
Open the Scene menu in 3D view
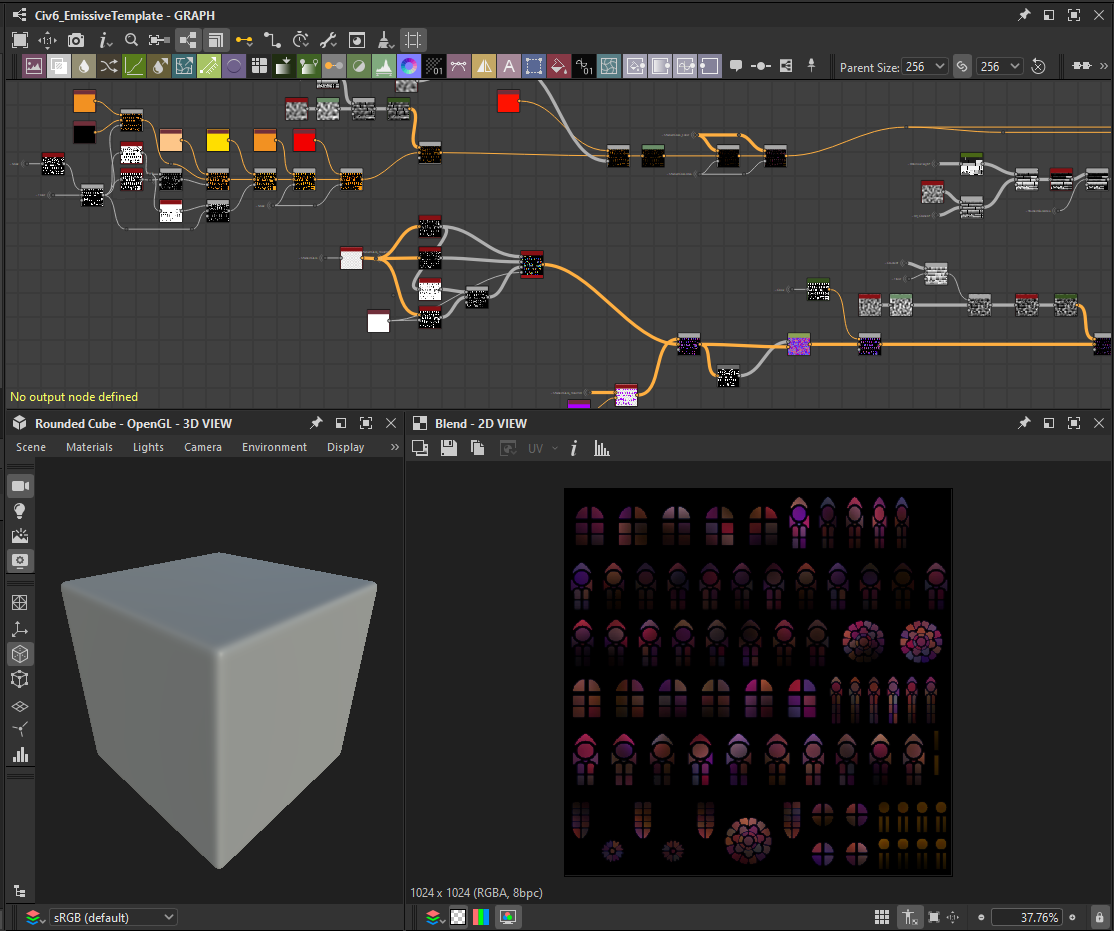31,447
